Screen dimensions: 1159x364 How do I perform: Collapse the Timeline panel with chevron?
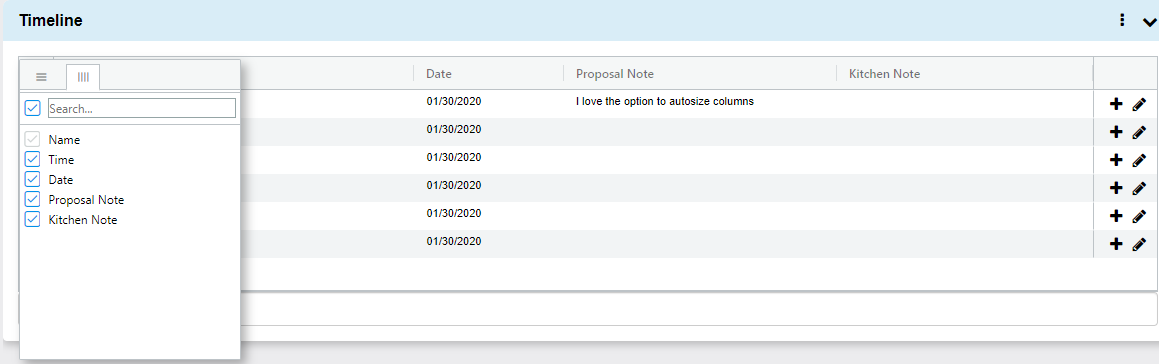pyautogui.click(x=1148, y=22)
